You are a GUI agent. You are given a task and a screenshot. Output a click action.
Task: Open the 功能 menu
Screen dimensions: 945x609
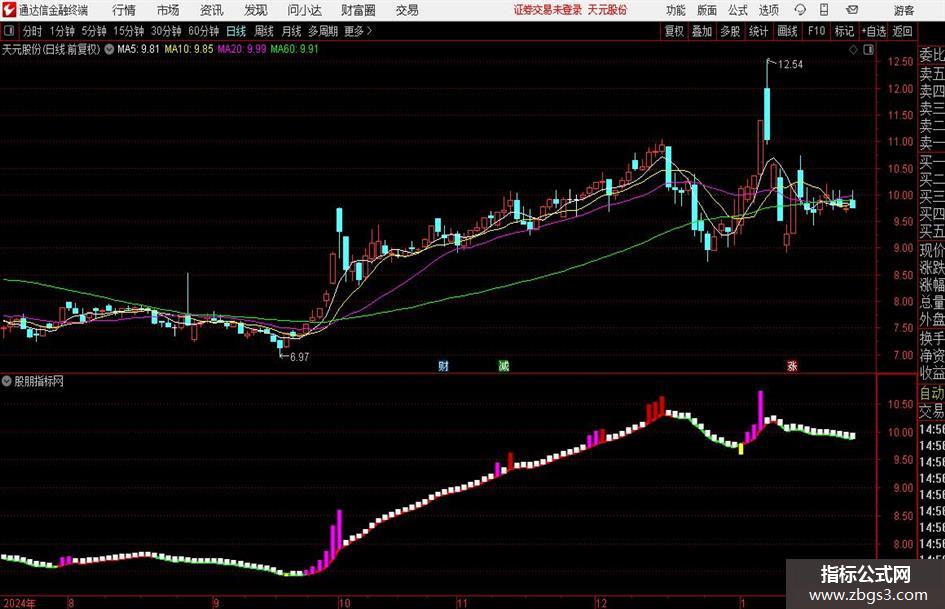(676, 10)
